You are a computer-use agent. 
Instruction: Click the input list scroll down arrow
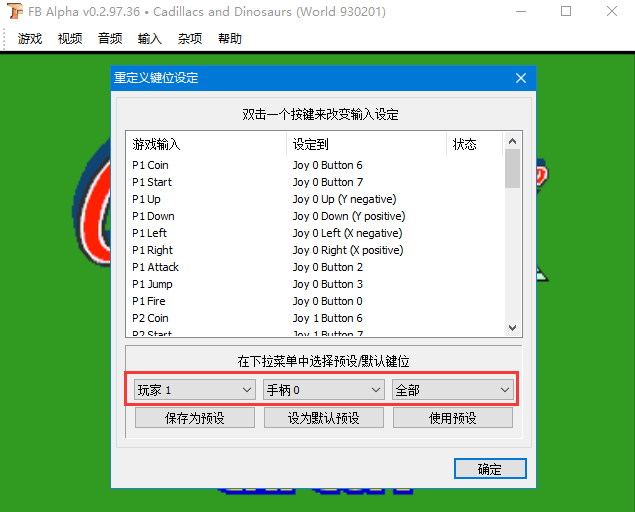click(x=512, y=327)
